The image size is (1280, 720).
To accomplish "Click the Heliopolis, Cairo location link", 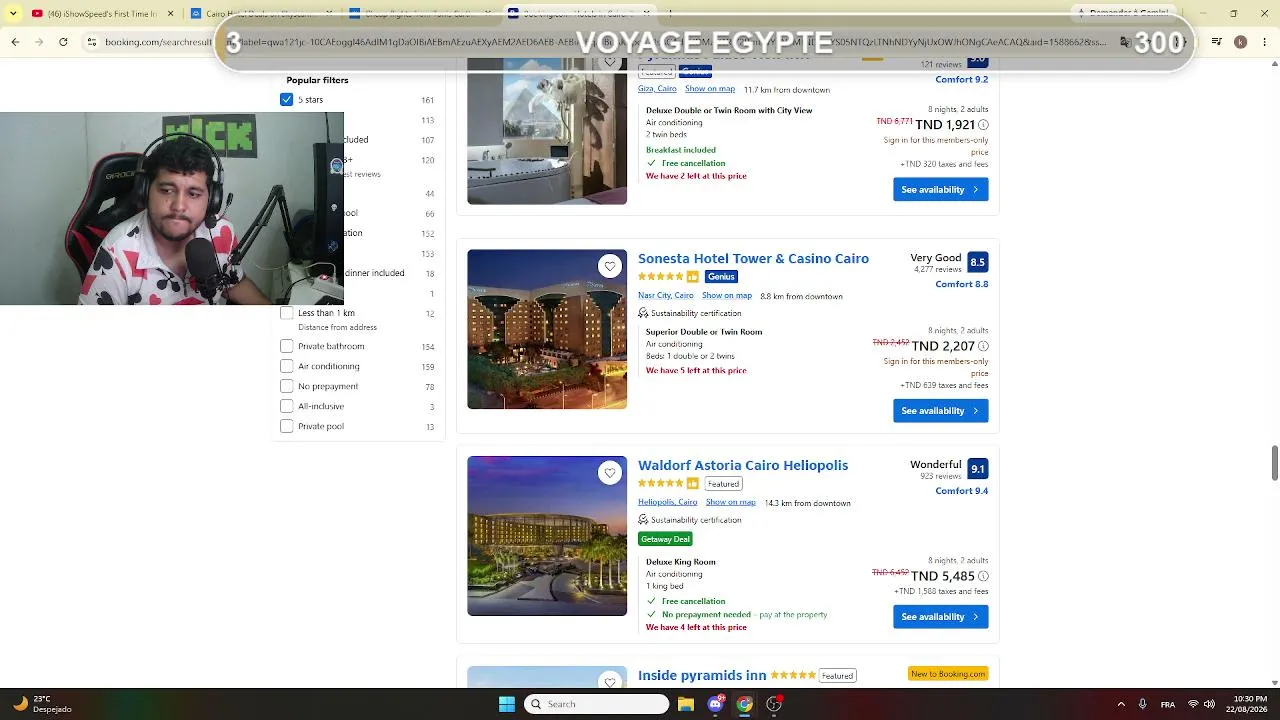I will coord(668,503).
